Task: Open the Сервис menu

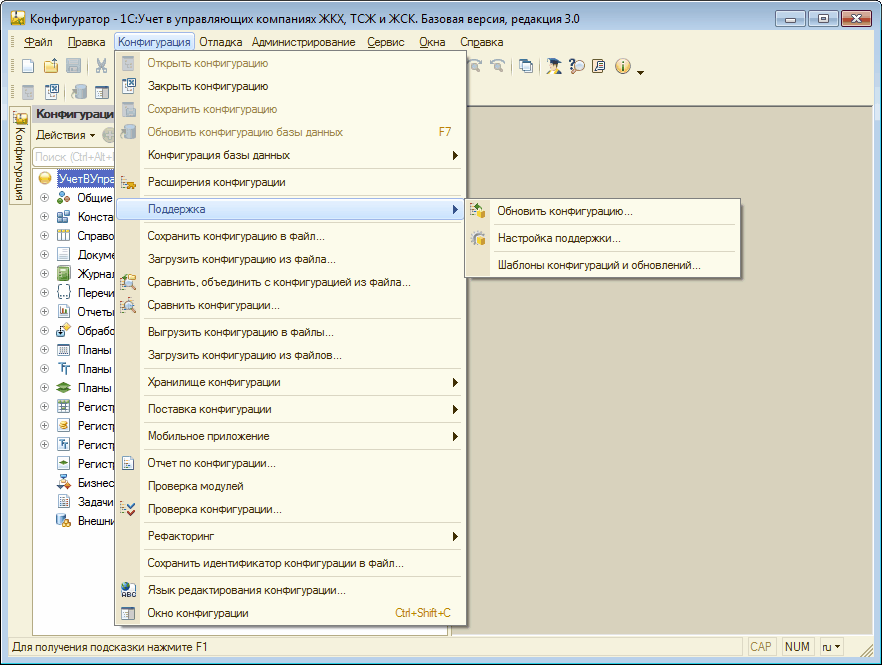Action: coord(386,42)
